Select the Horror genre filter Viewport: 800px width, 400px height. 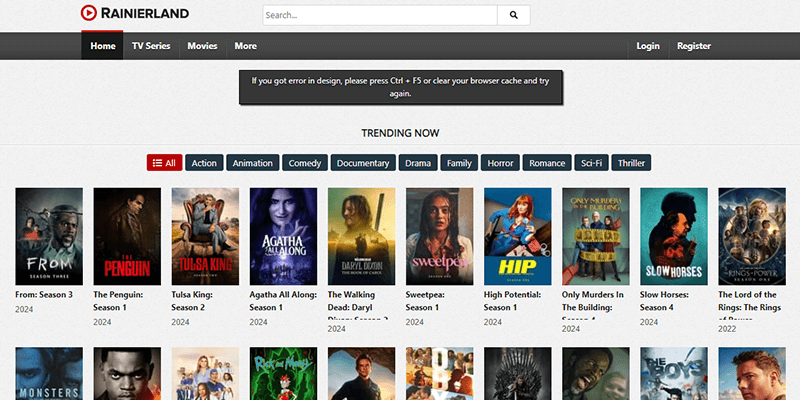point(499,163)
